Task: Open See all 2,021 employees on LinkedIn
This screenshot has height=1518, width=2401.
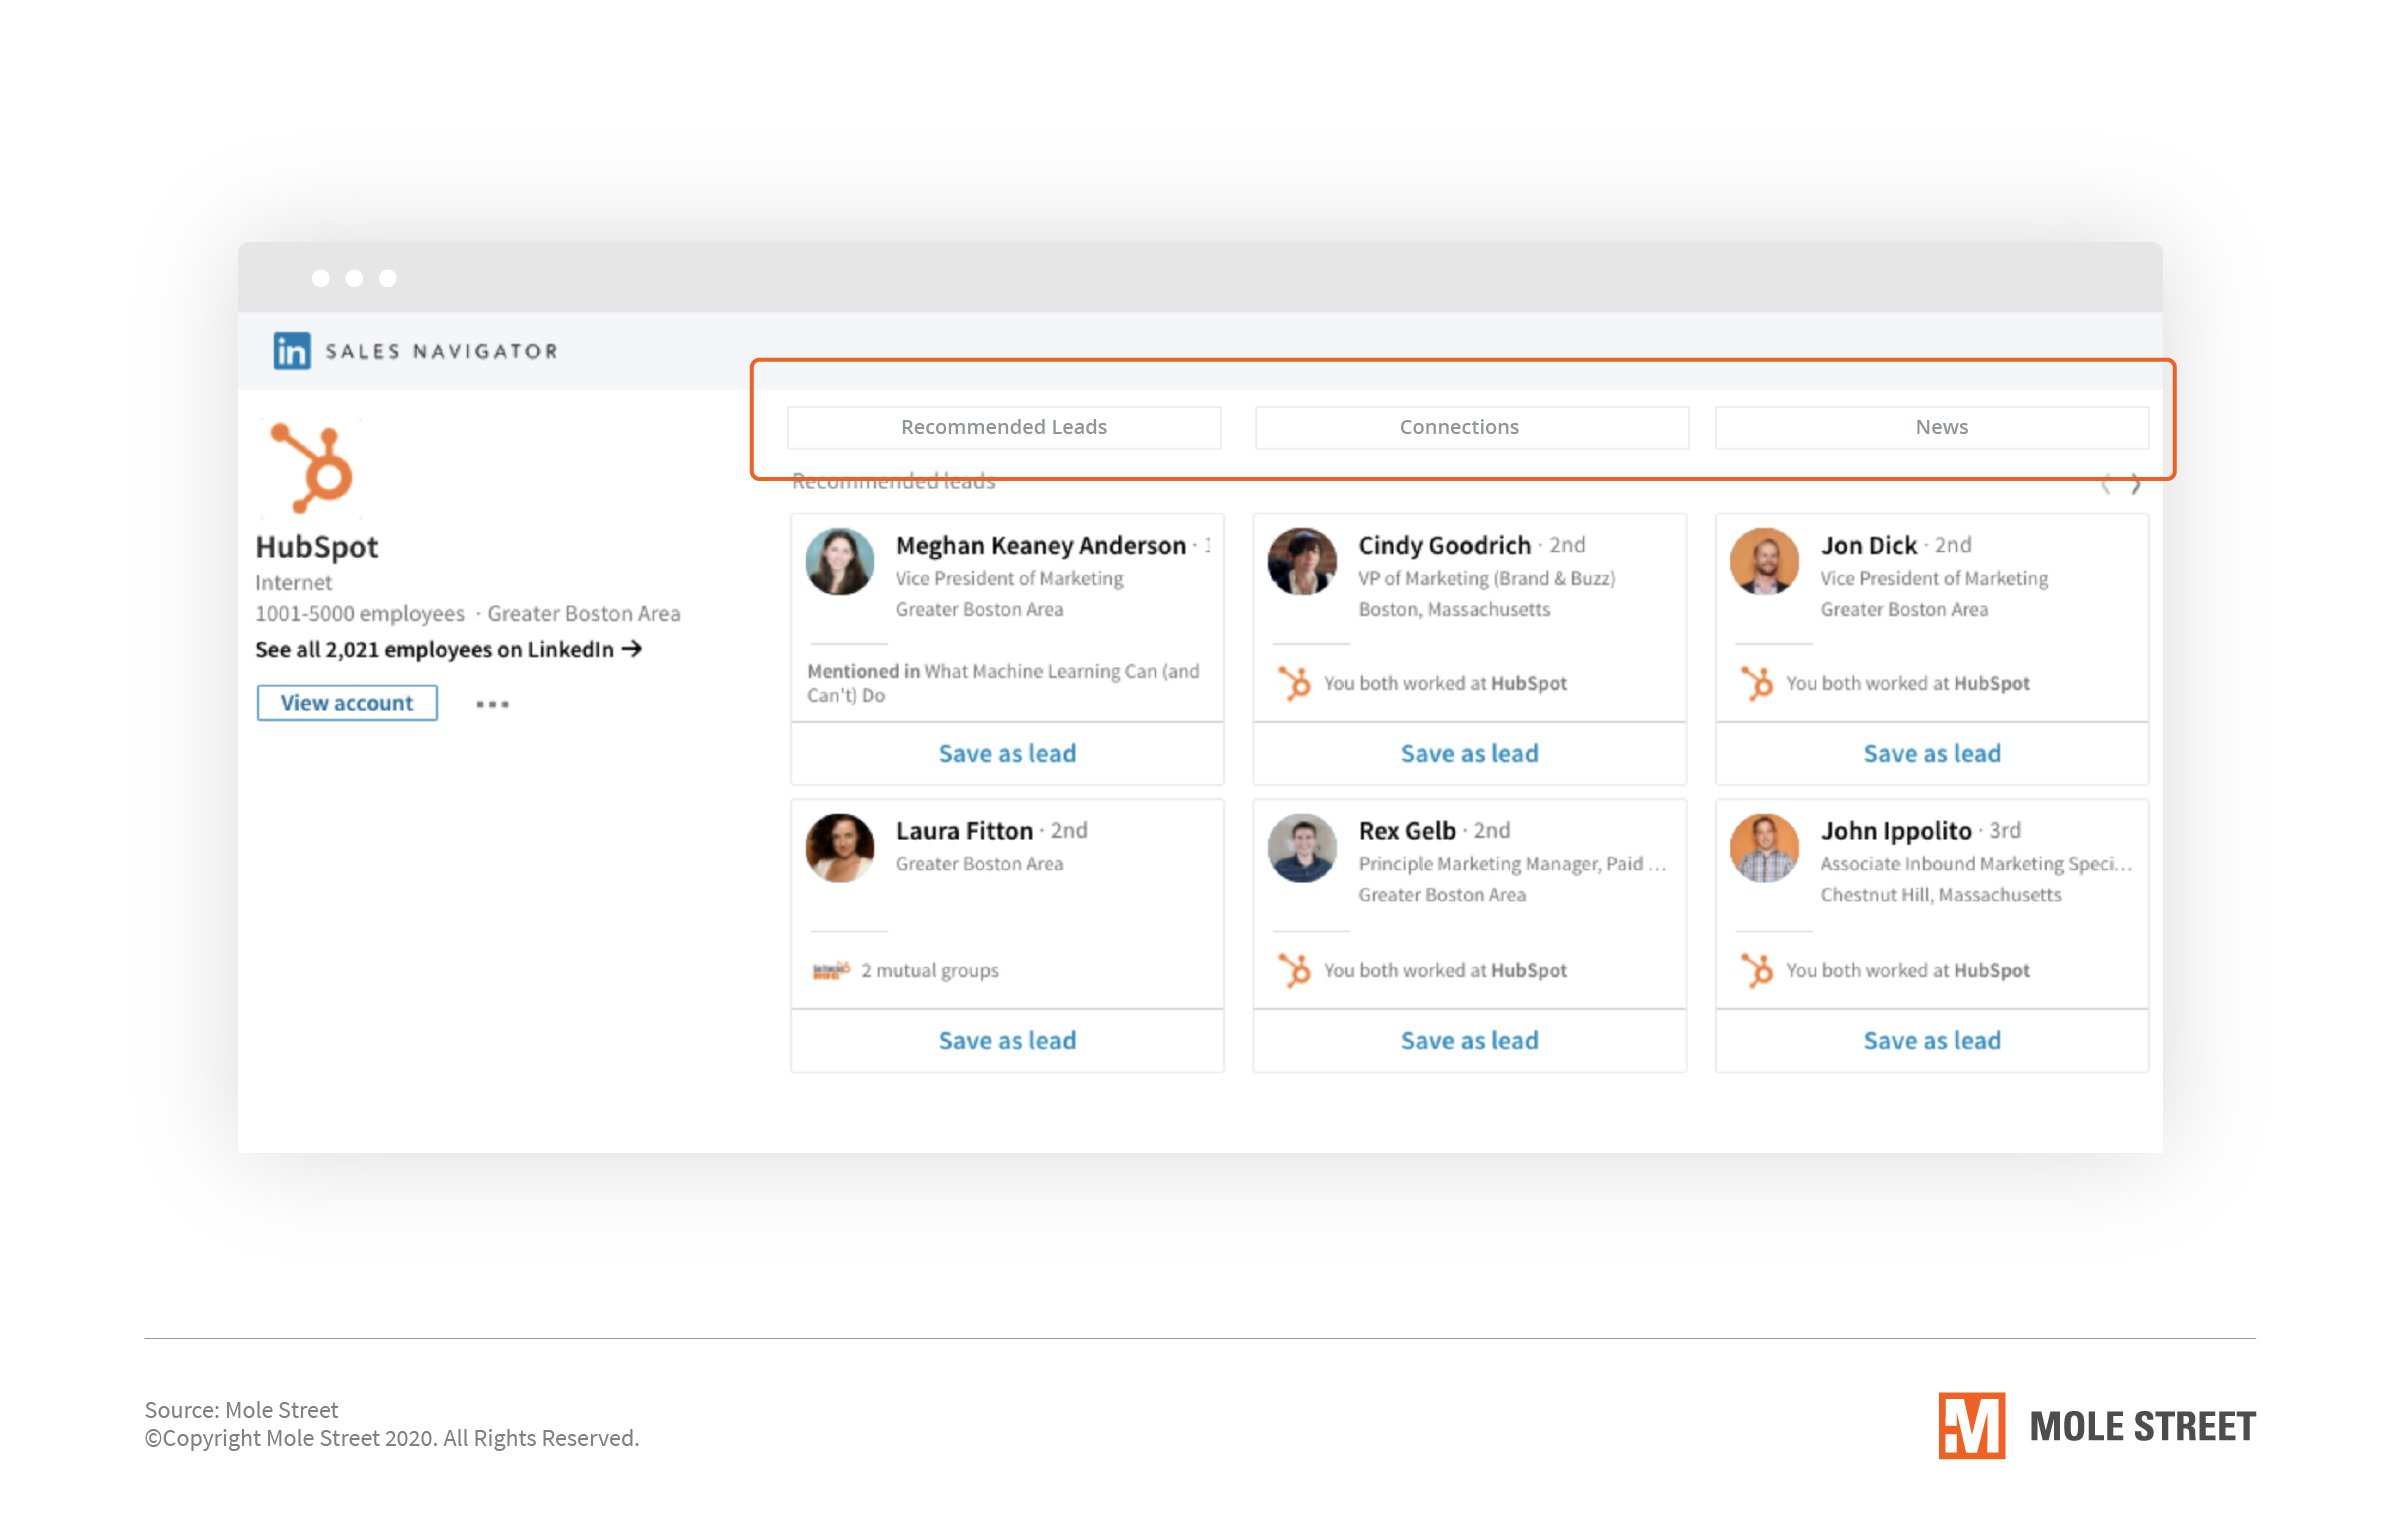Action: click(448, 649)
